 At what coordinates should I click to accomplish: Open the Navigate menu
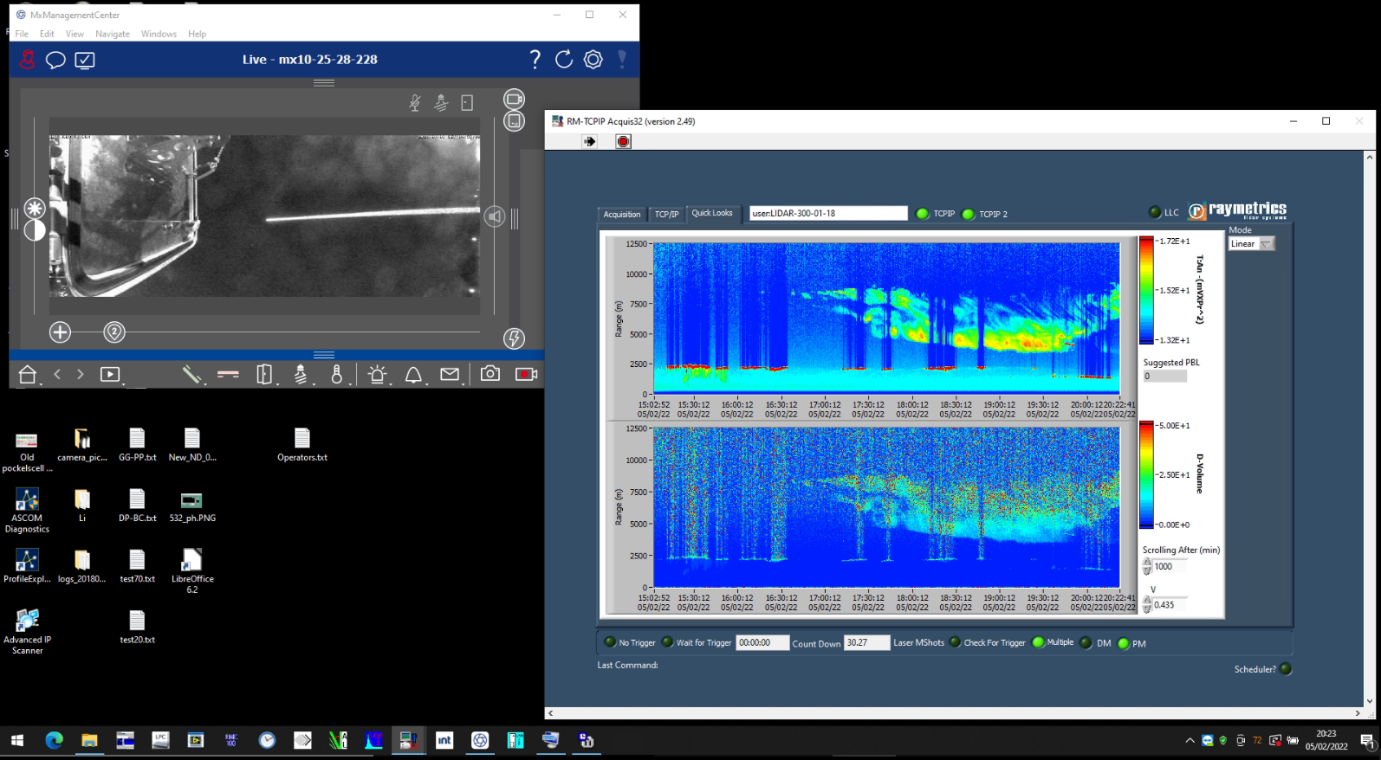coord(112,34)
